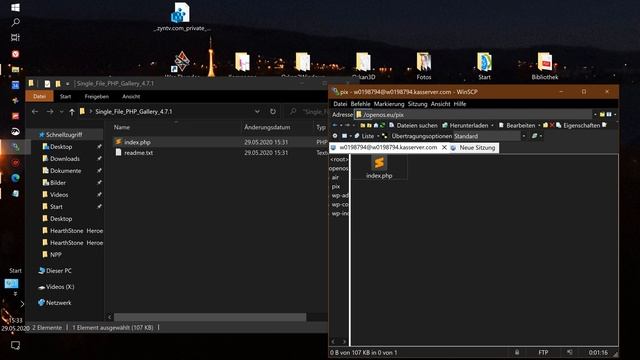Expand Explorer address bar history dropdown
This screenshot has height=360, width=640.
tap(257, 111)
